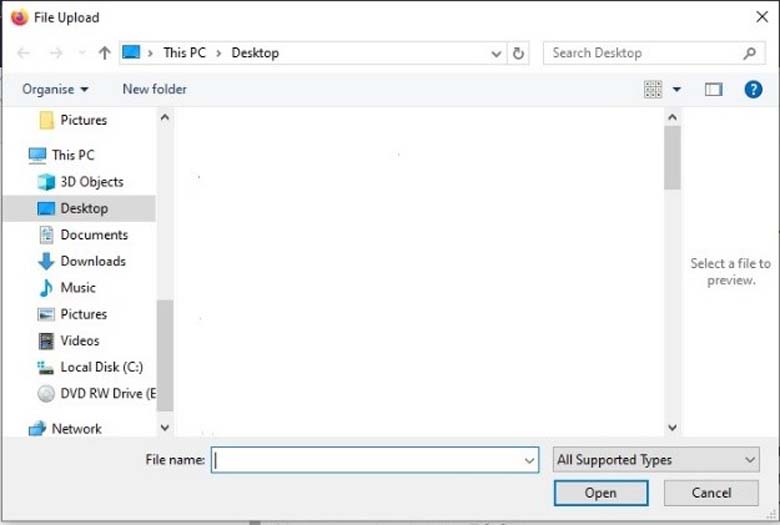Click the search magnifier icon
This screenshot has width=780, height=525.
(749, 53)
